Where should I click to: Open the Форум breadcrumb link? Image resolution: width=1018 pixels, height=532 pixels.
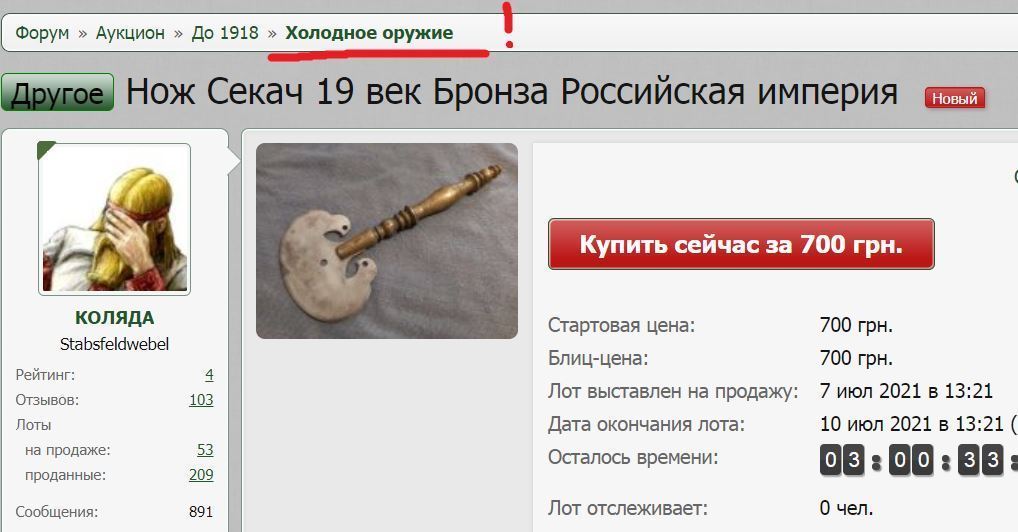point(42,32)
